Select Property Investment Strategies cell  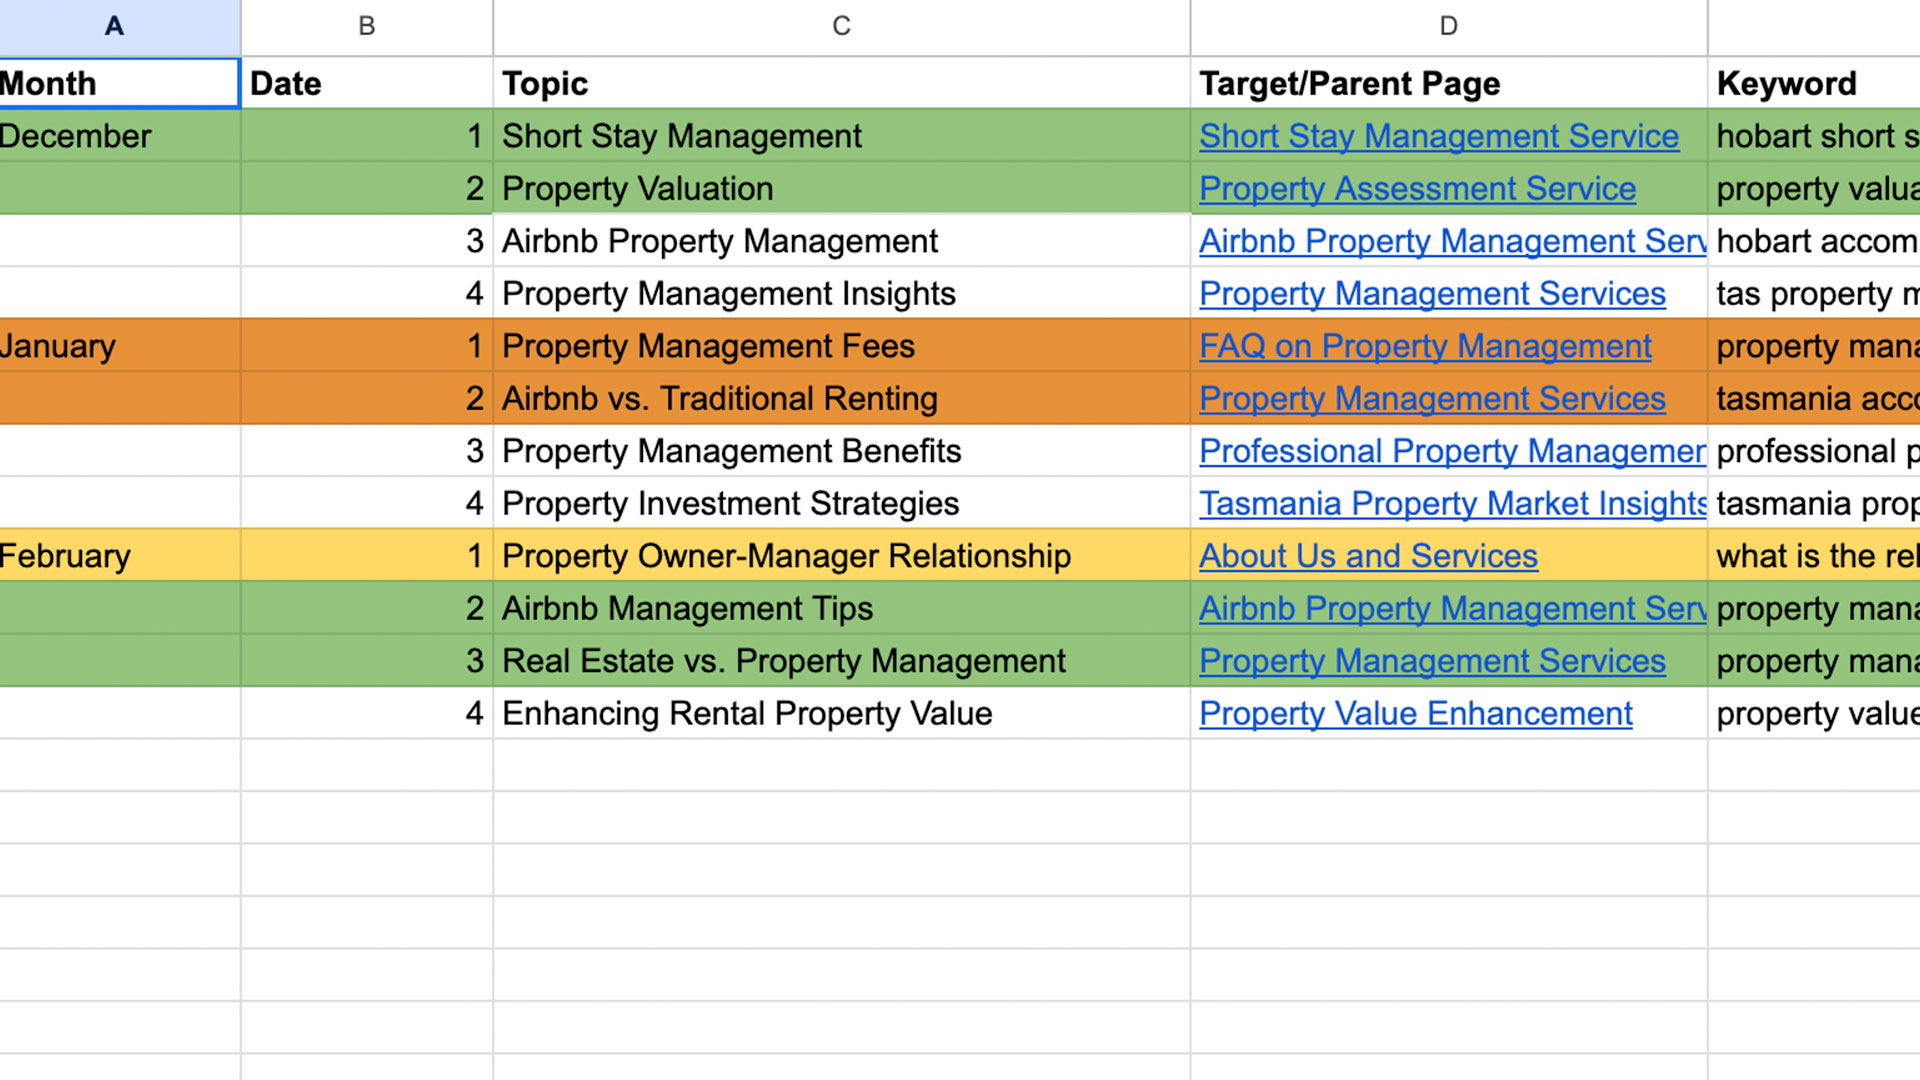tap(841, 504)
